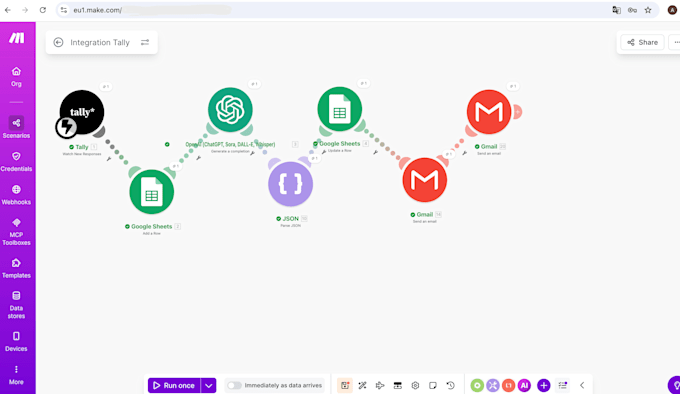The height and width of the screenshot is (394, 680).
Task: Click the purple plus favorites button
Action: (543, 385)
